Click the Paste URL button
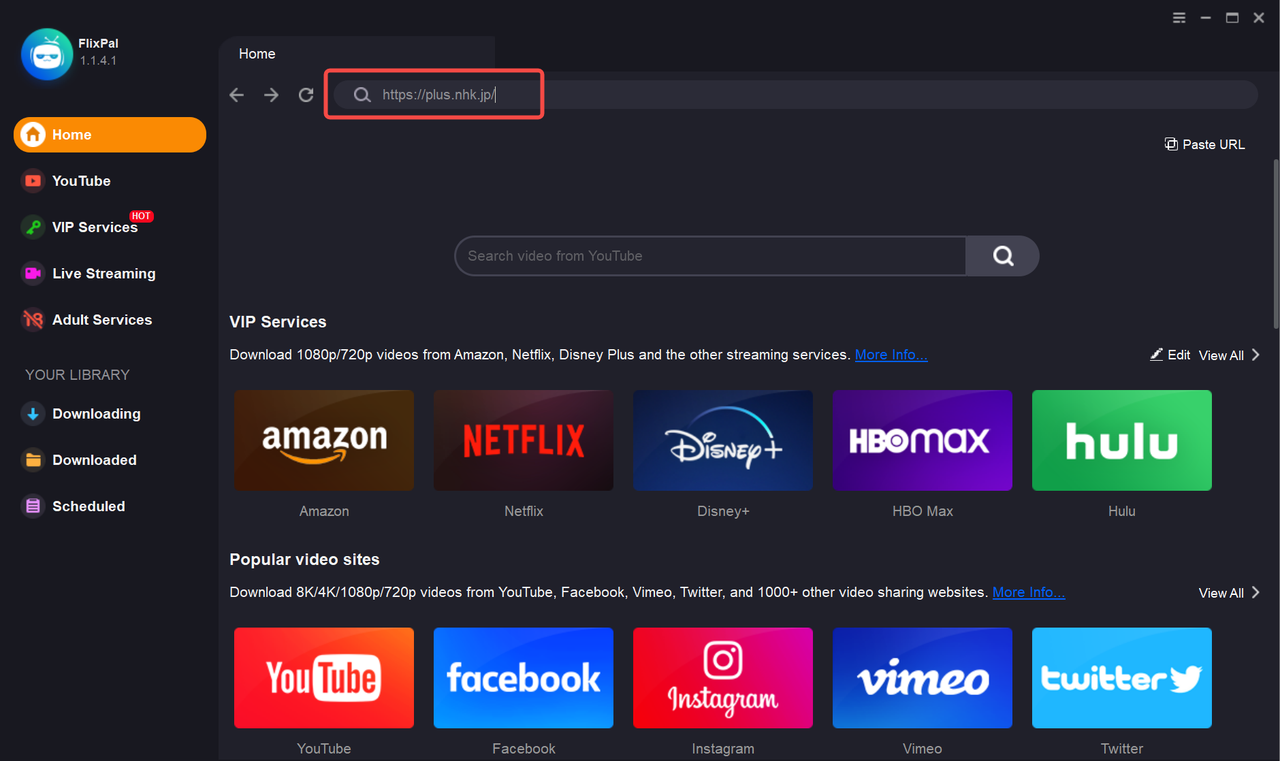1280x761 pixels. (x=1205, y=144)
